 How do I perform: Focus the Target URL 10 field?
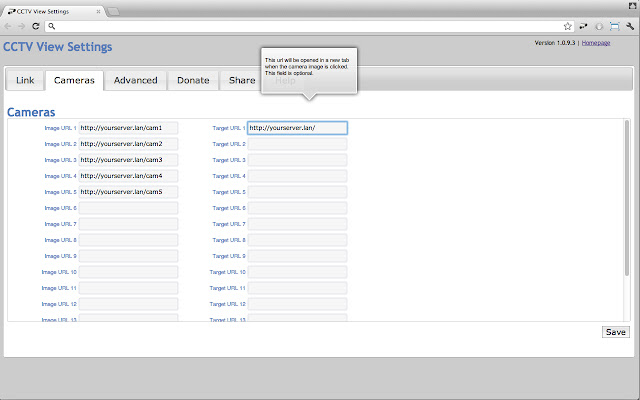coord(298,272)
